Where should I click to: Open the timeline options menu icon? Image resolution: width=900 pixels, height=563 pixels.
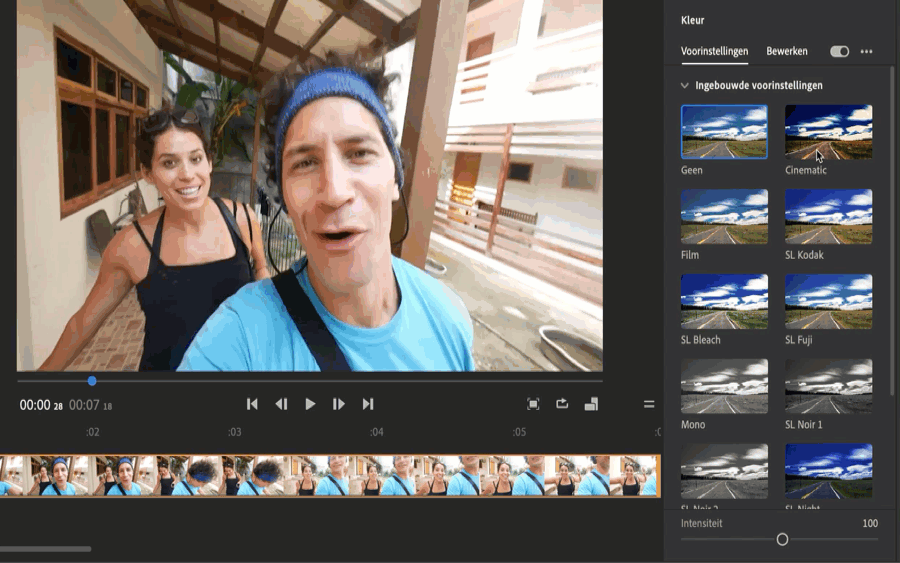click(649, 404)
